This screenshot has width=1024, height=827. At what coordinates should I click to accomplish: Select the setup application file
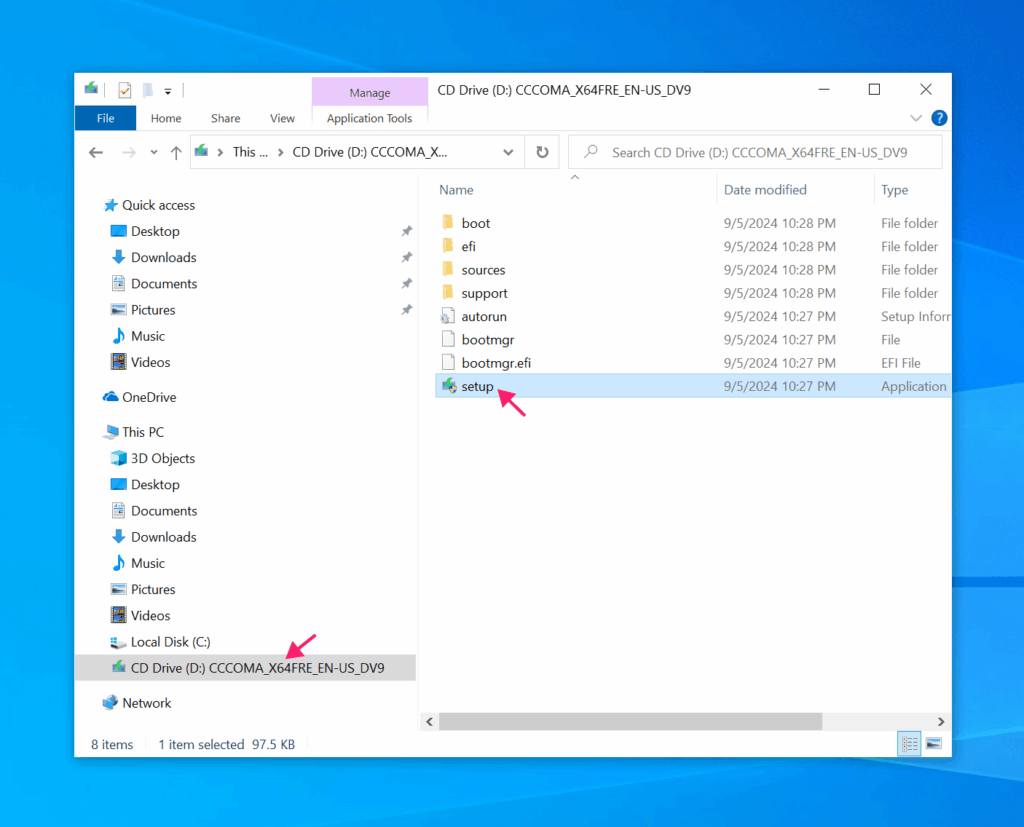coord(477,387)
